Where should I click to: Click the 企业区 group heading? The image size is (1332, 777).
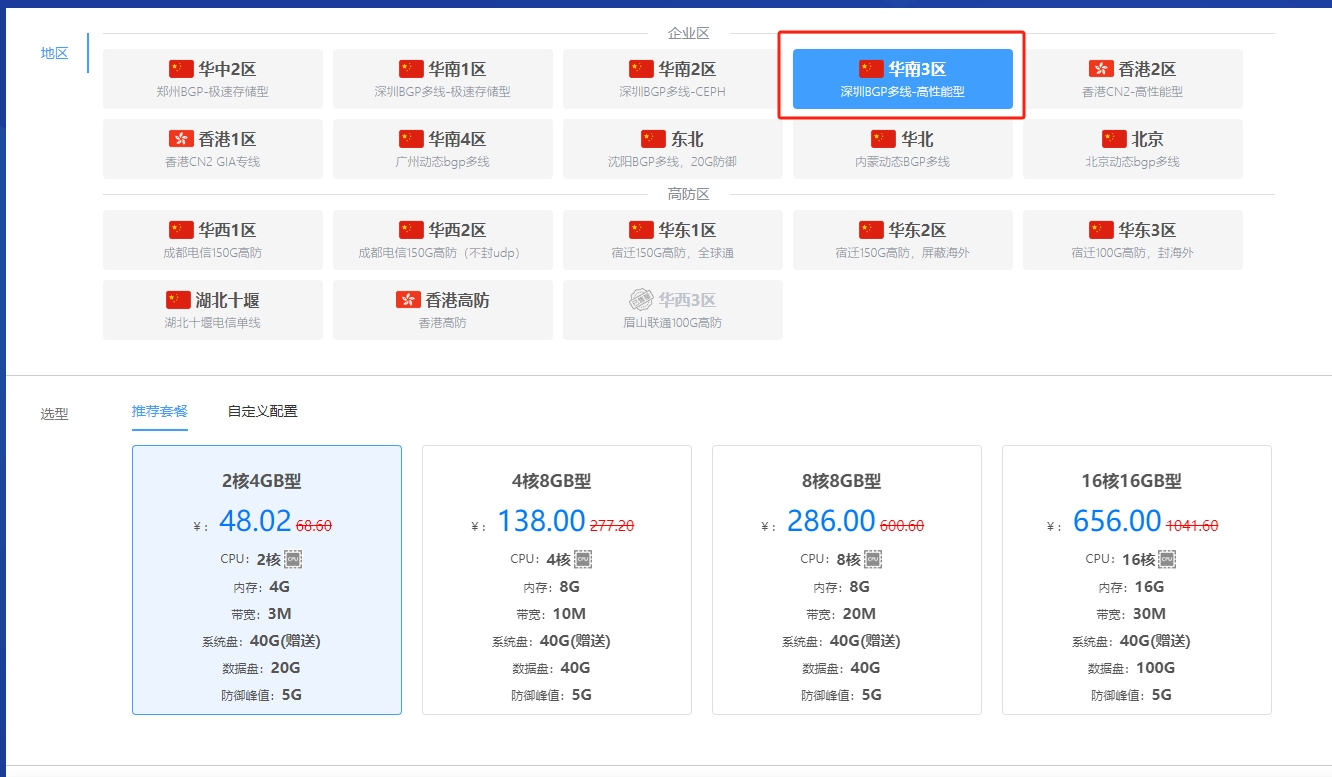[688, 33]
